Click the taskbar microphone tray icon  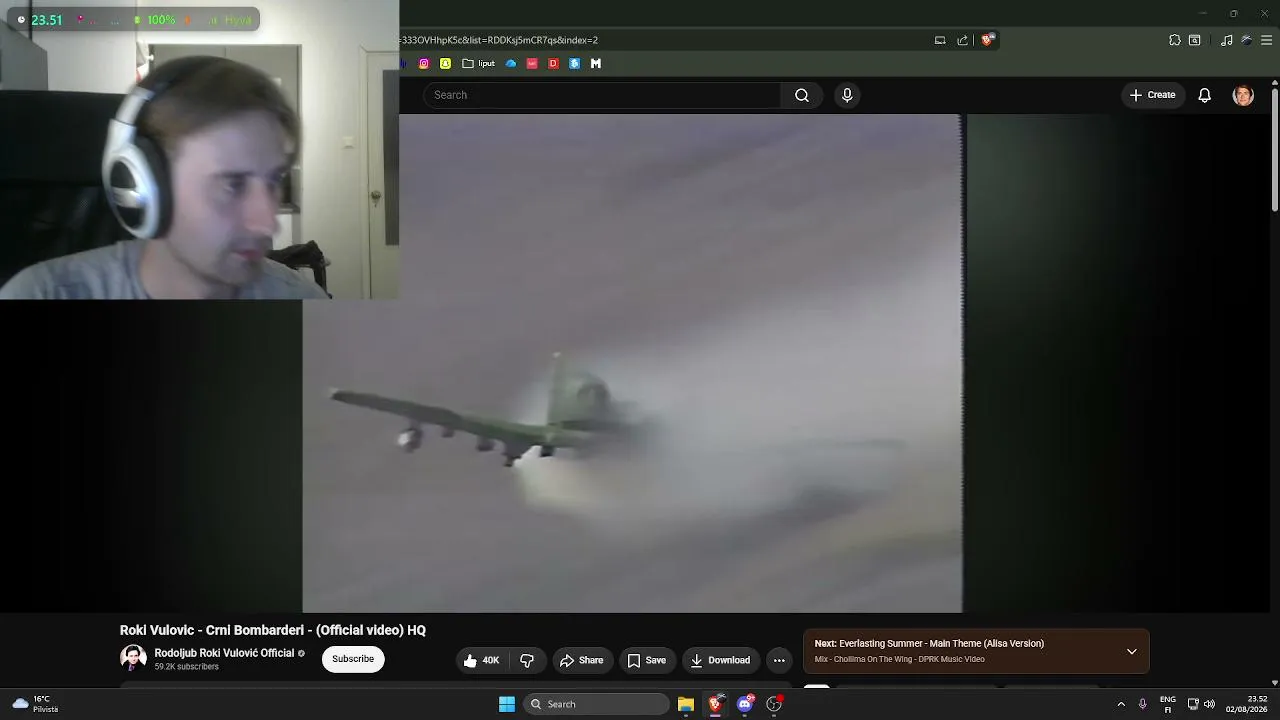click(x=1143, y=704)
